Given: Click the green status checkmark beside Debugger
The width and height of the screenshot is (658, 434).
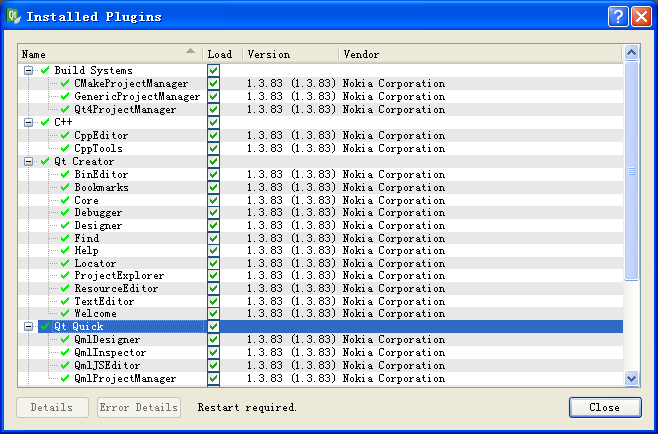Looking at the screenshot, I should (x=65, y=212).
